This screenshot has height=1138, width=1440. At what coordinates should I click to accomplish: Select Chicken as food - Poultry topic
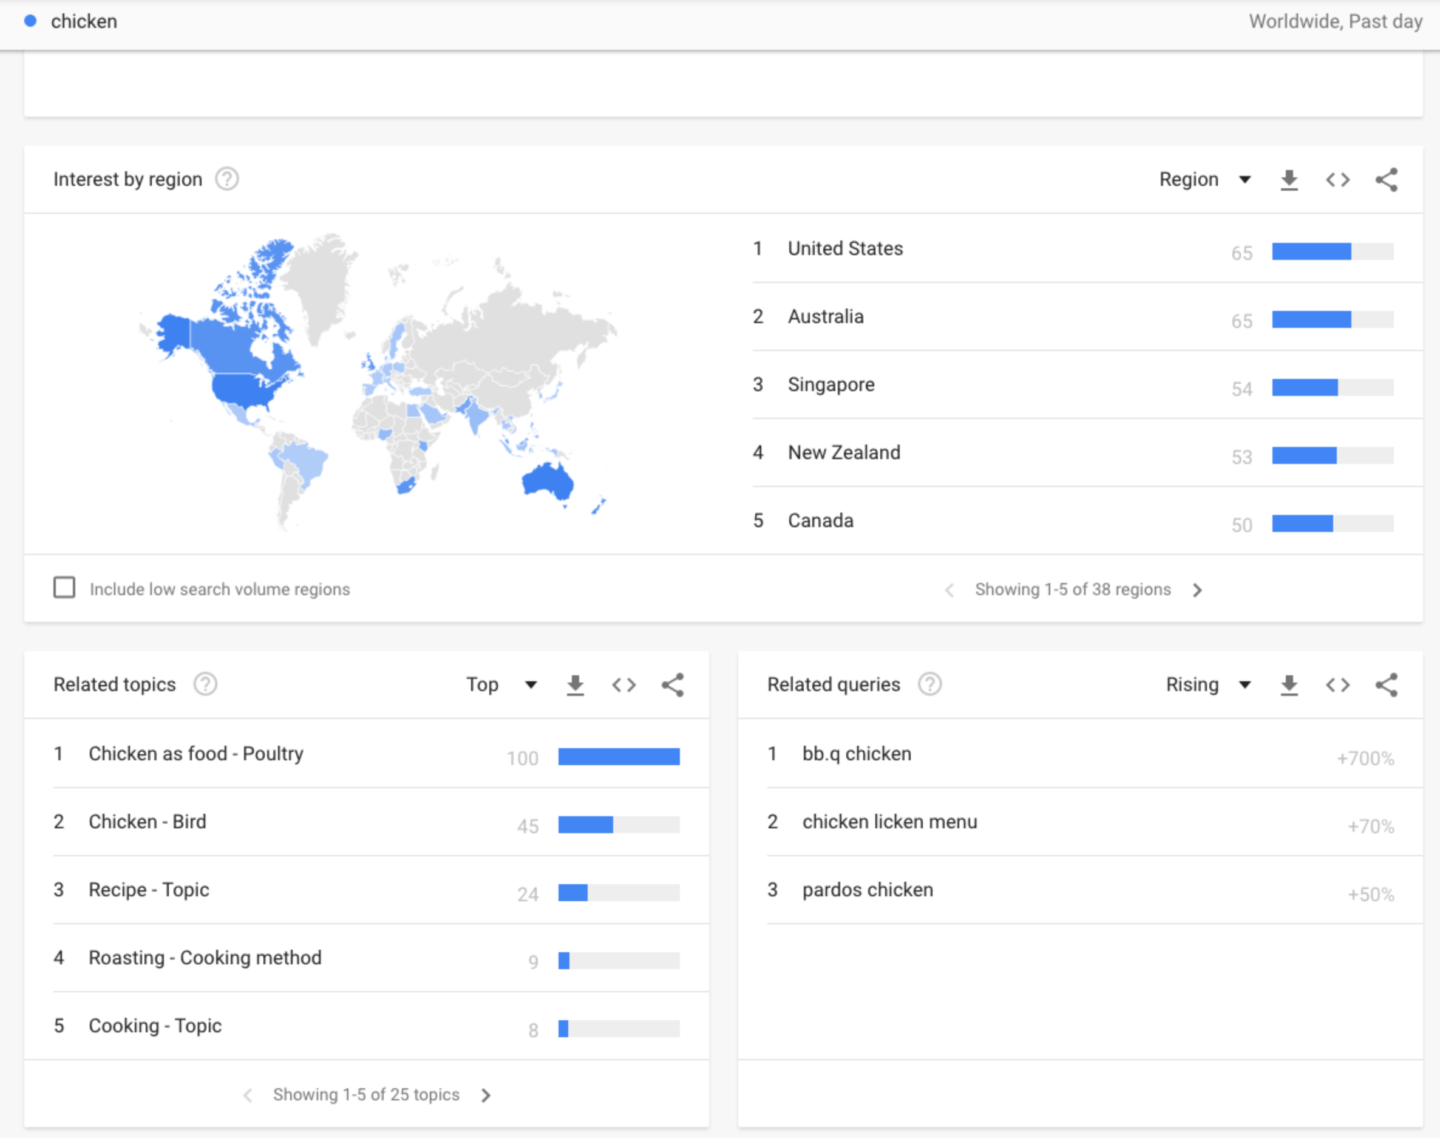point(196,754)
